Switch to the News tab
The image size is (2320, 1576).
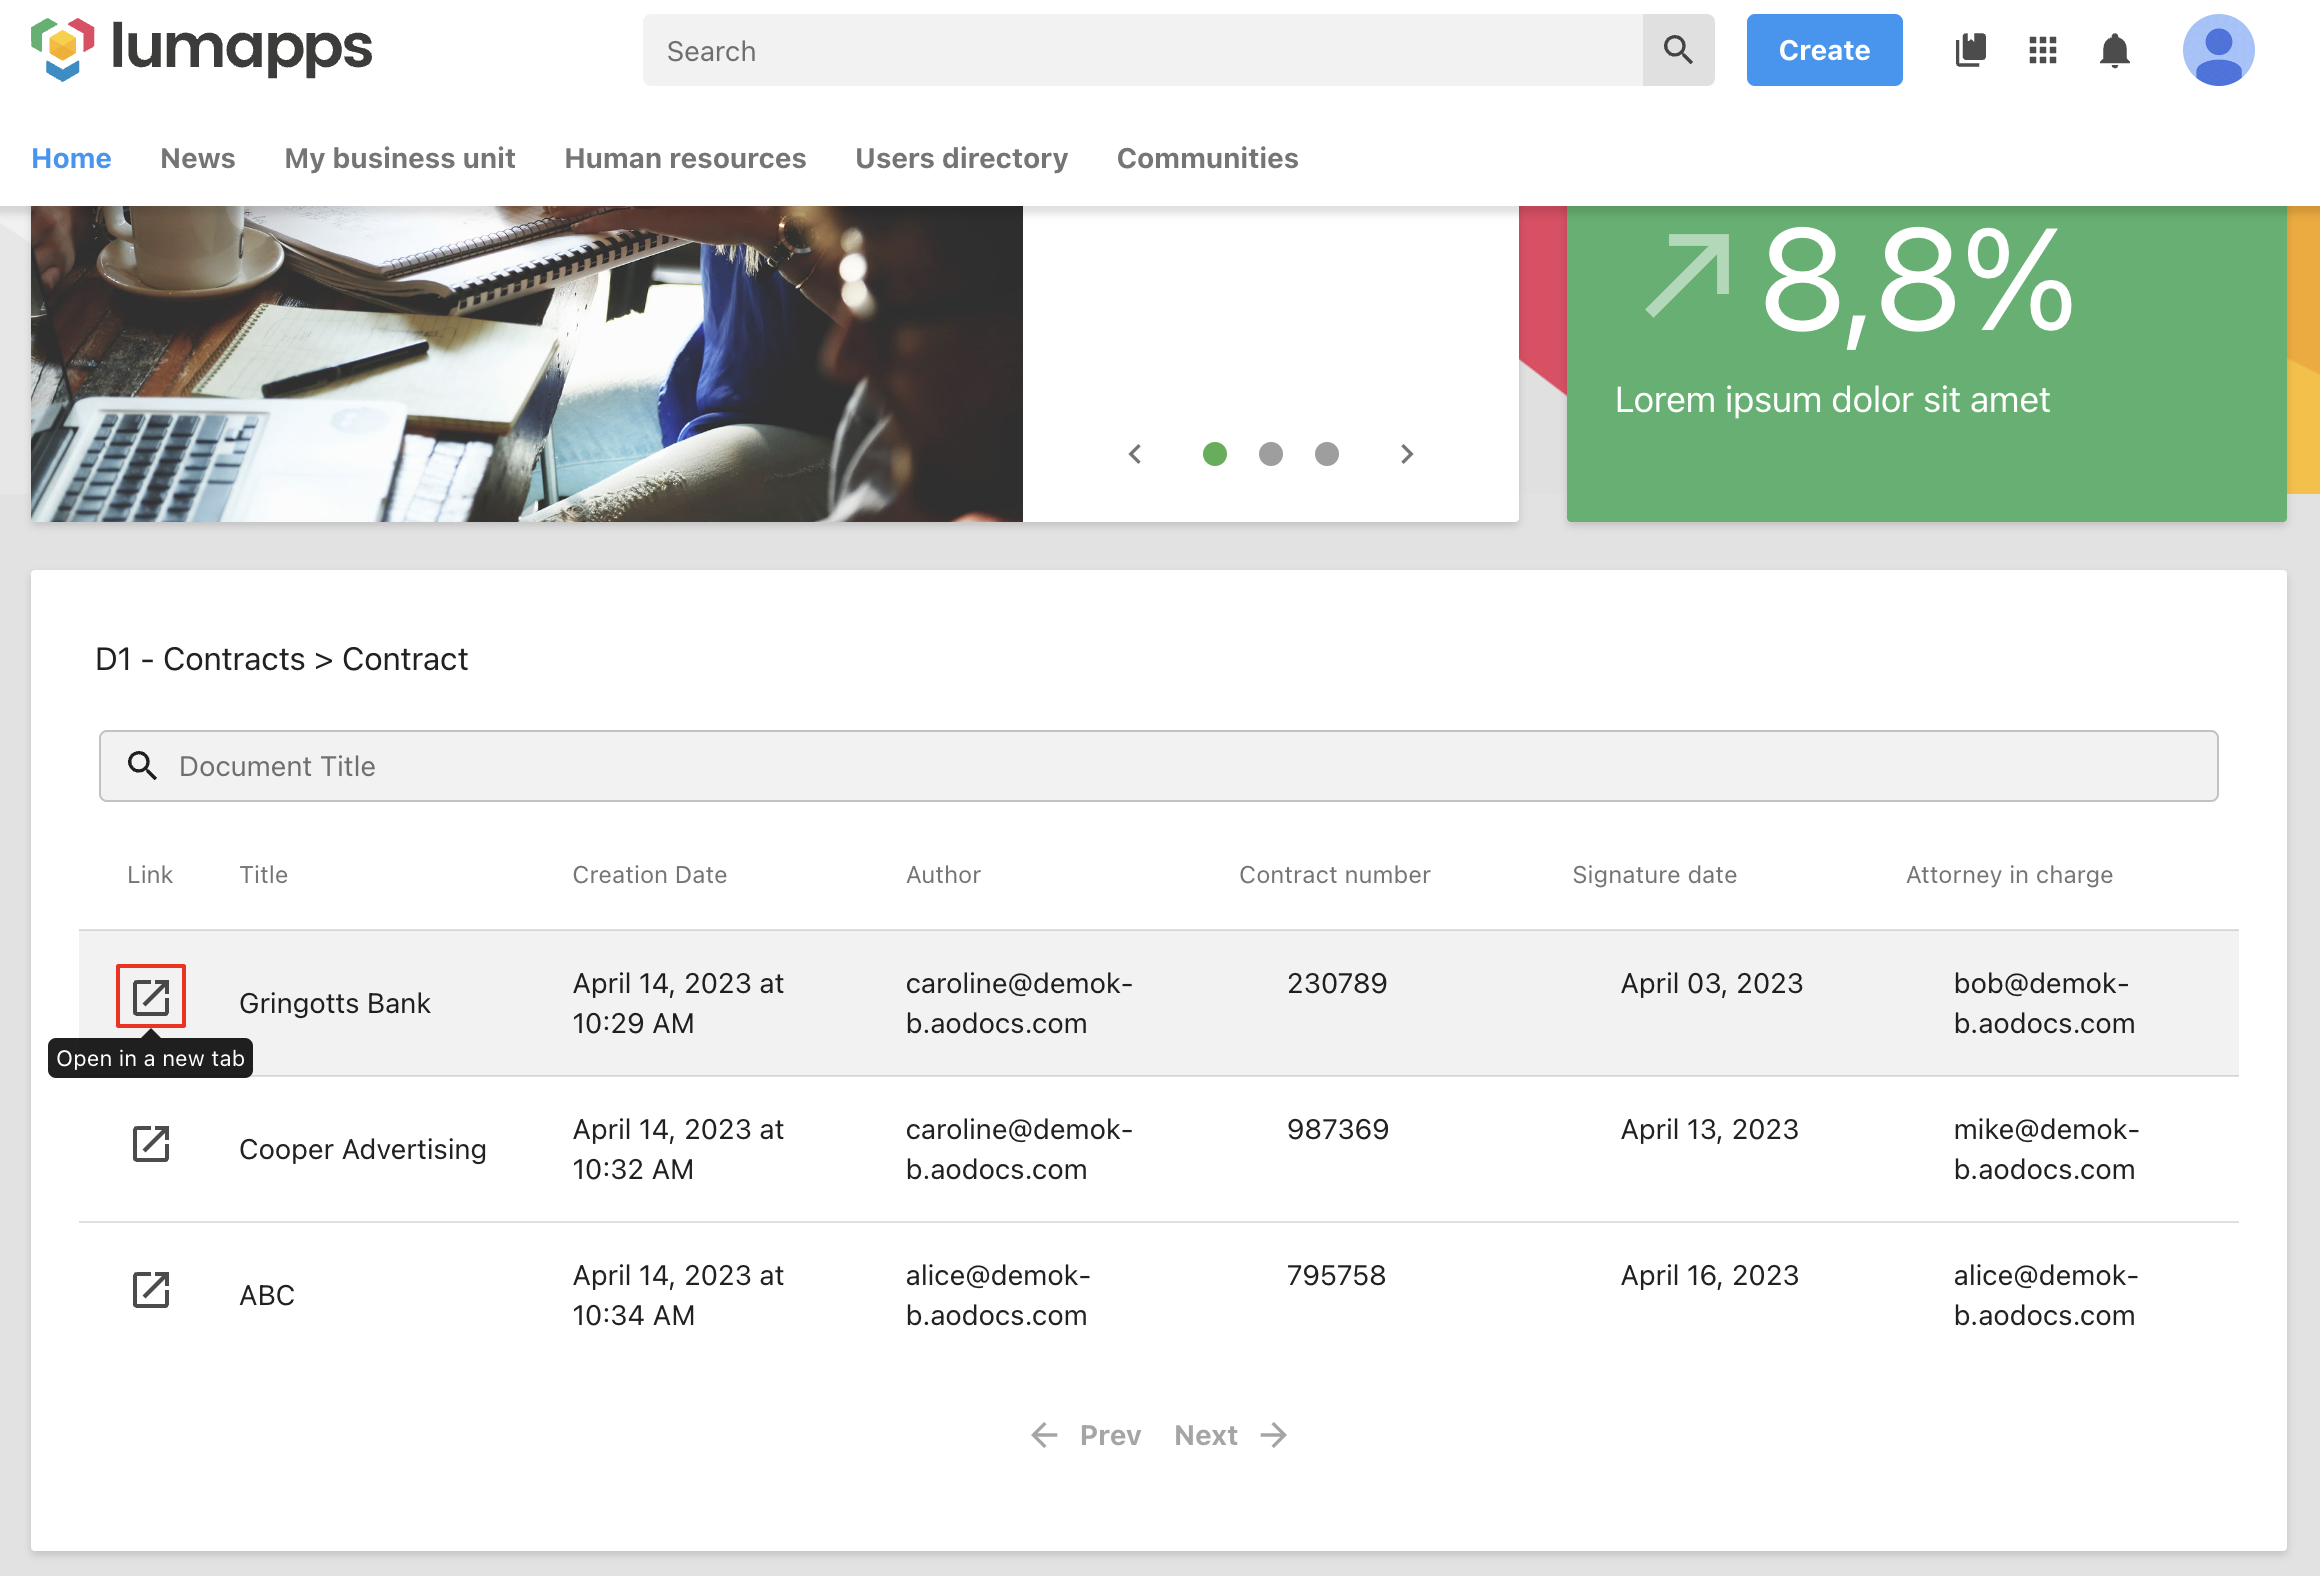pyautogui.click(x=198, y=158)
